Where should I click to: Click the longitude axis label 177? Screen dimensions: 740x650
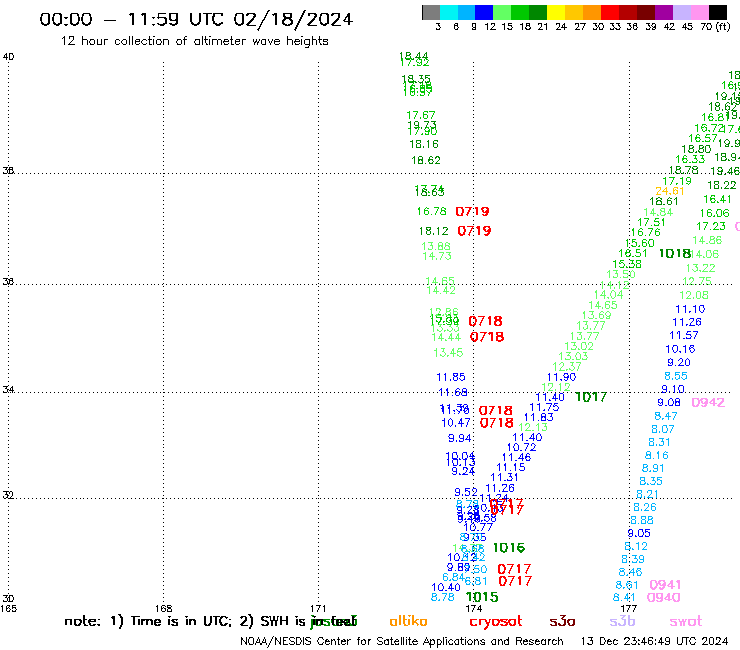(629, 608)
